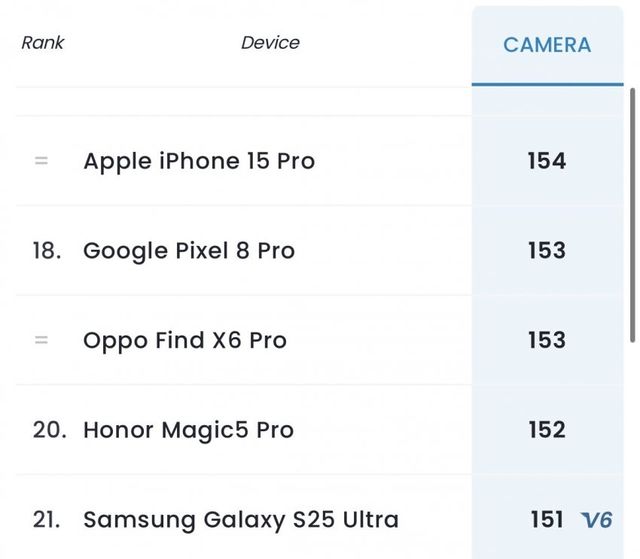640x559 pixels.
Task: Open the Honor Magic5 Pro entry
Action: [188, 430]
